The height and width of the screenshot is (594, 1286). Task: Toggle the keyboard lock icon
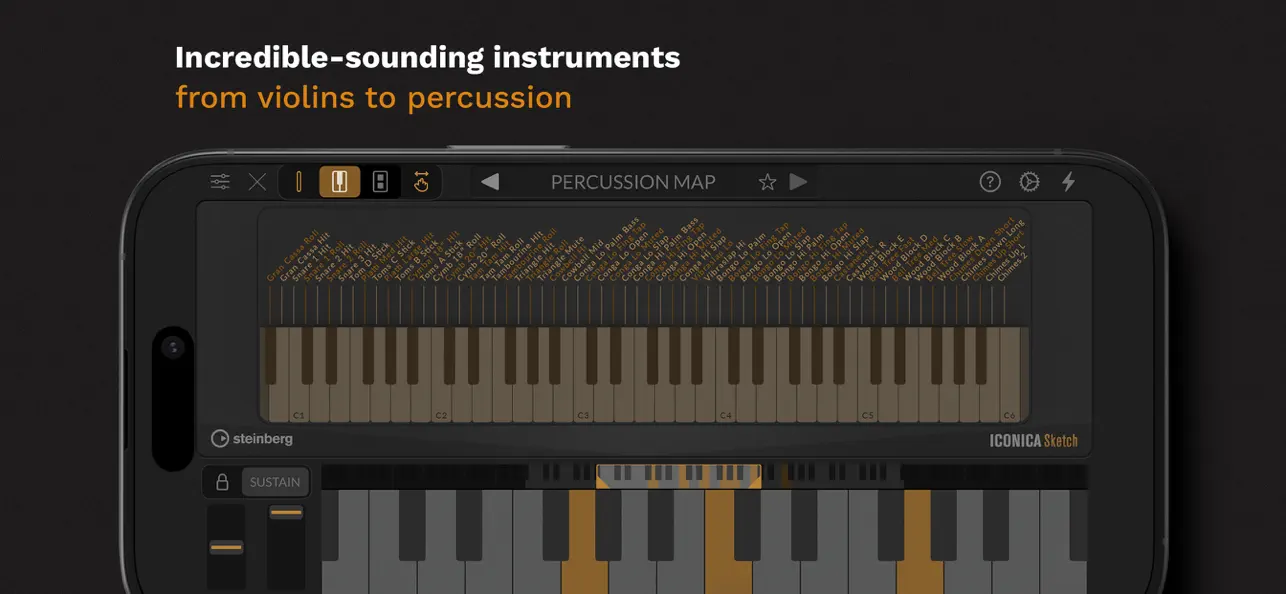pos(223,482)
